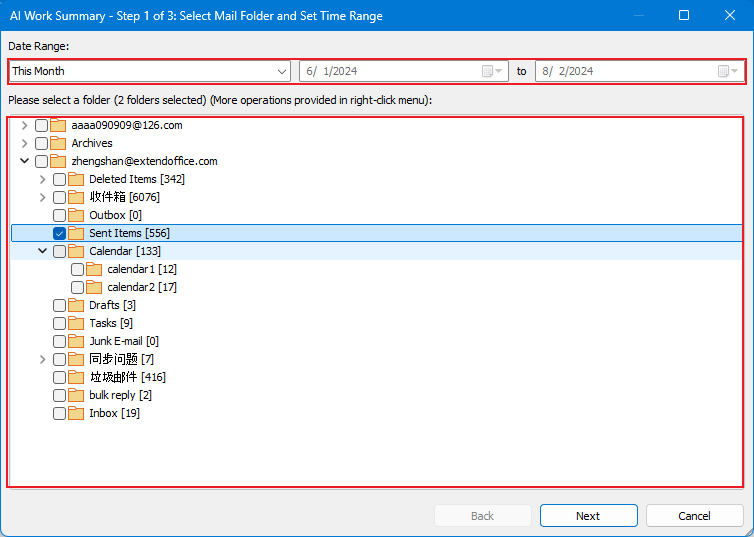Tick the Outbox folder checkbox

click(x=60, y=215)
